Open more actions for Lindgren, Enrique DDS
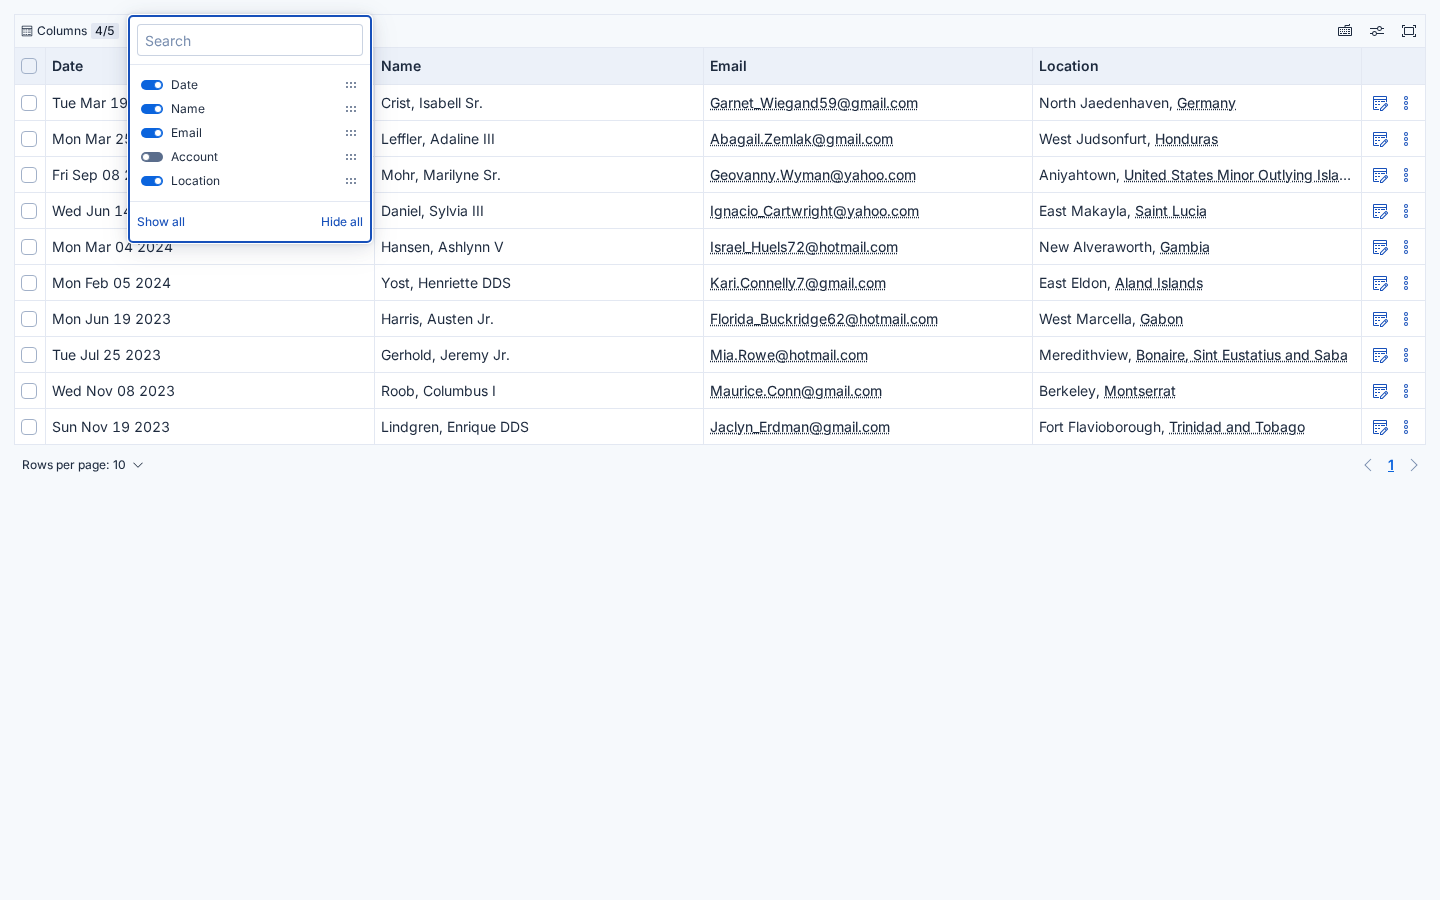The width and height of the screenshot is (1440, 900). pyautogui.click(x=1406, y=427)
